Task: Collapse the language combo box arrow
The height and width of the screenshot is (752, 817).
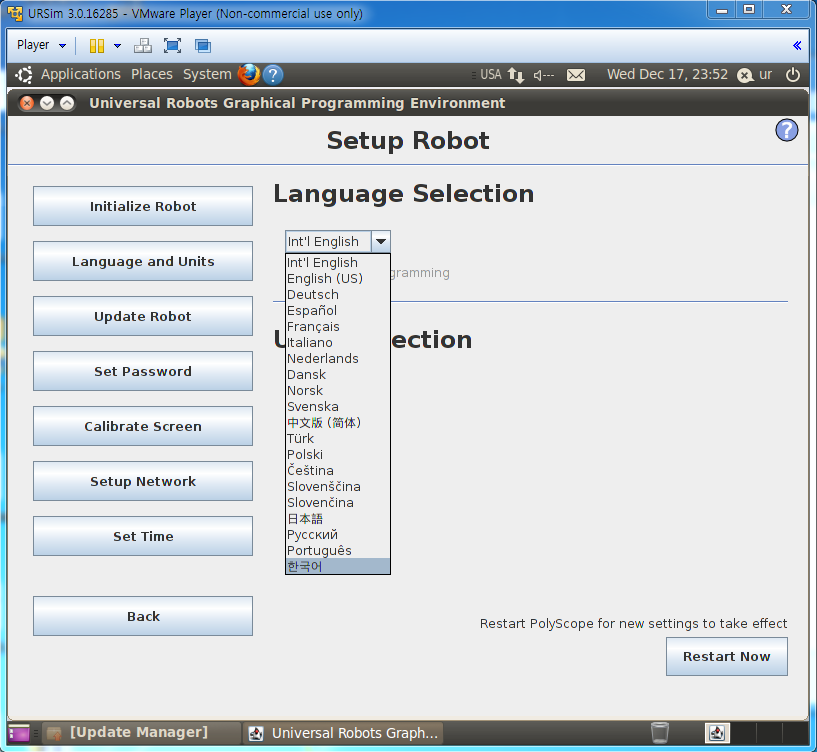Action: [381, 242]
